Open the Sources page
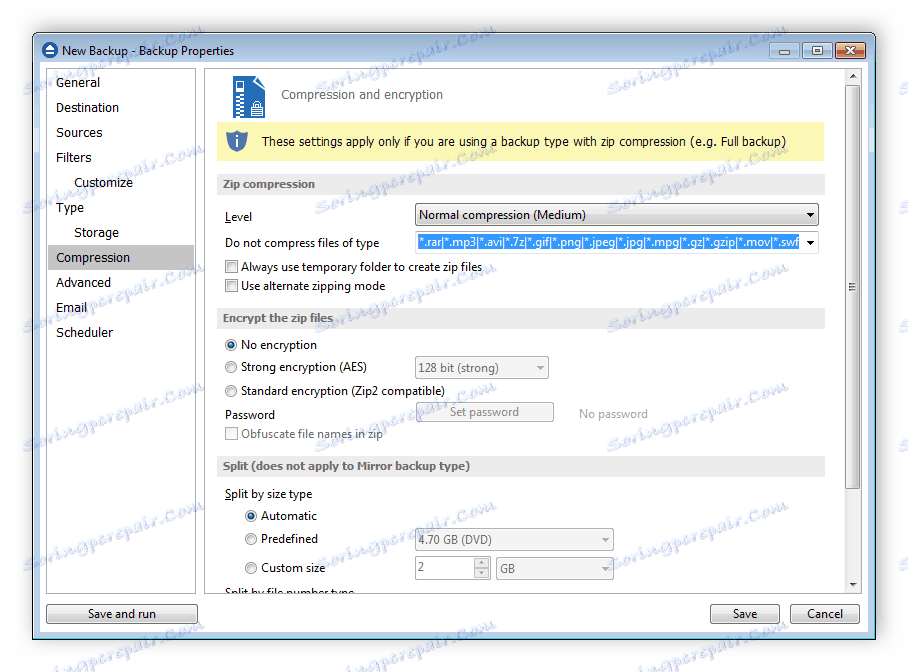908x672 pixels. click(x=79, y=133)
